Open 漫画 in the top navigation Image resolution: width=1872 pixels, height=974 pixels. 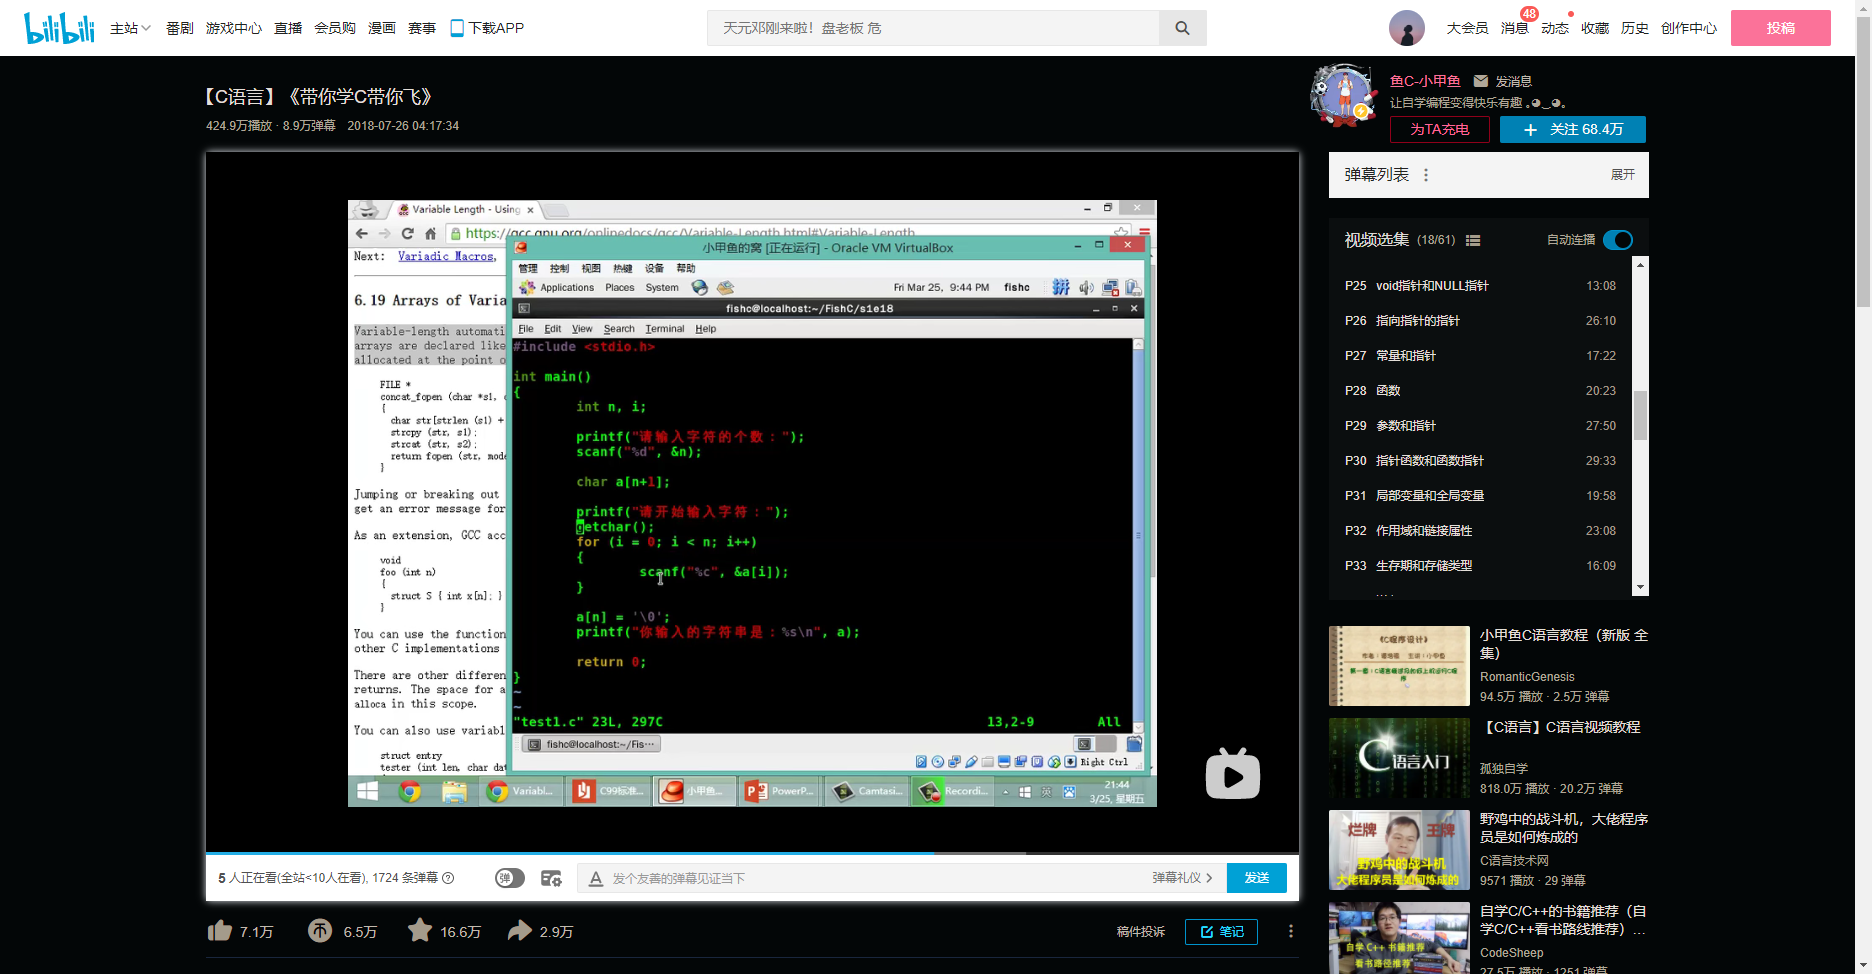point(382,28)
